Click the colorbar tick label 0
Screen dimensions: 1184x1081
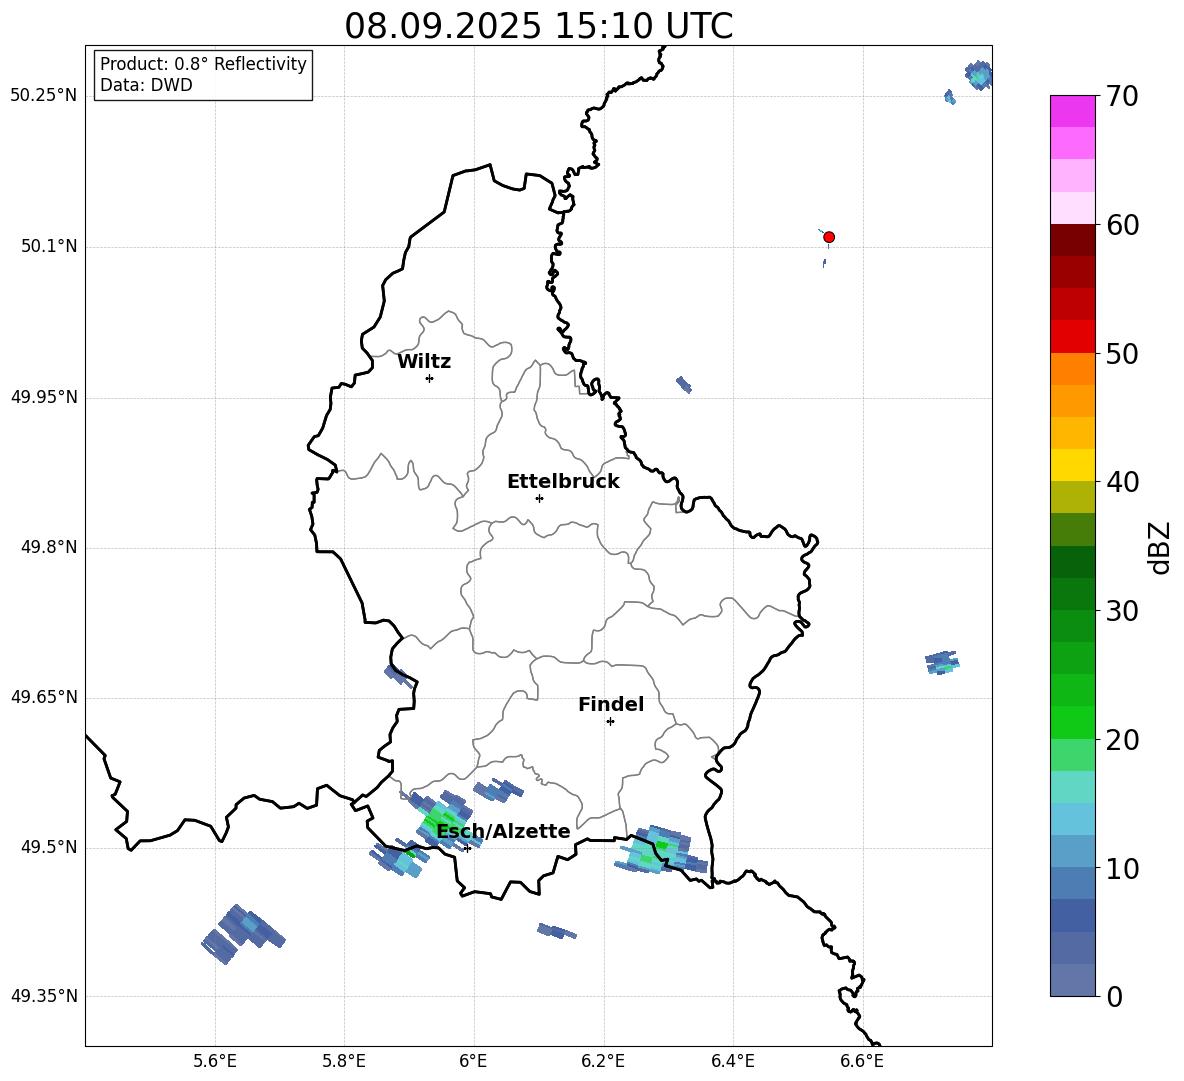(1114, 996)
